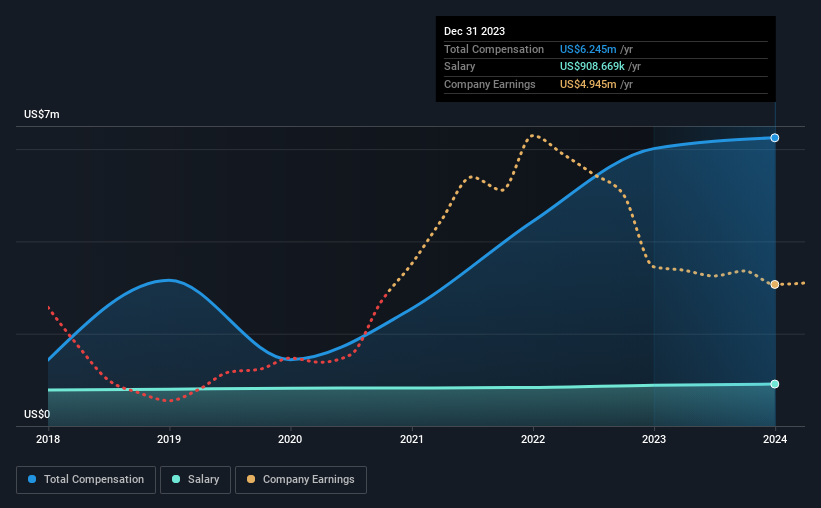Click the 2019 x-axis label
The height and width of the screenshot is (508, 821).
tap(169, 439)
